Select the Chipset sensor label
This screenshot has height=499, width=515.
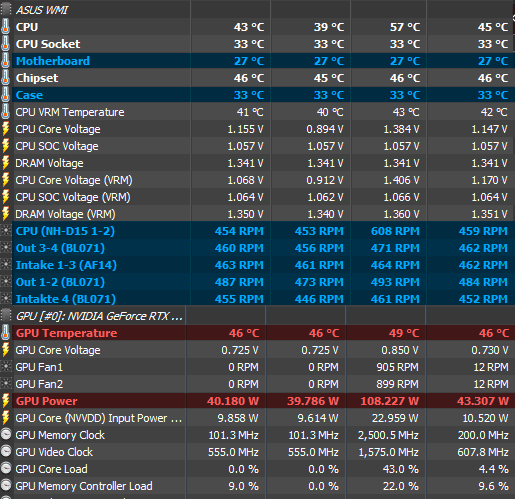(37, 78)
